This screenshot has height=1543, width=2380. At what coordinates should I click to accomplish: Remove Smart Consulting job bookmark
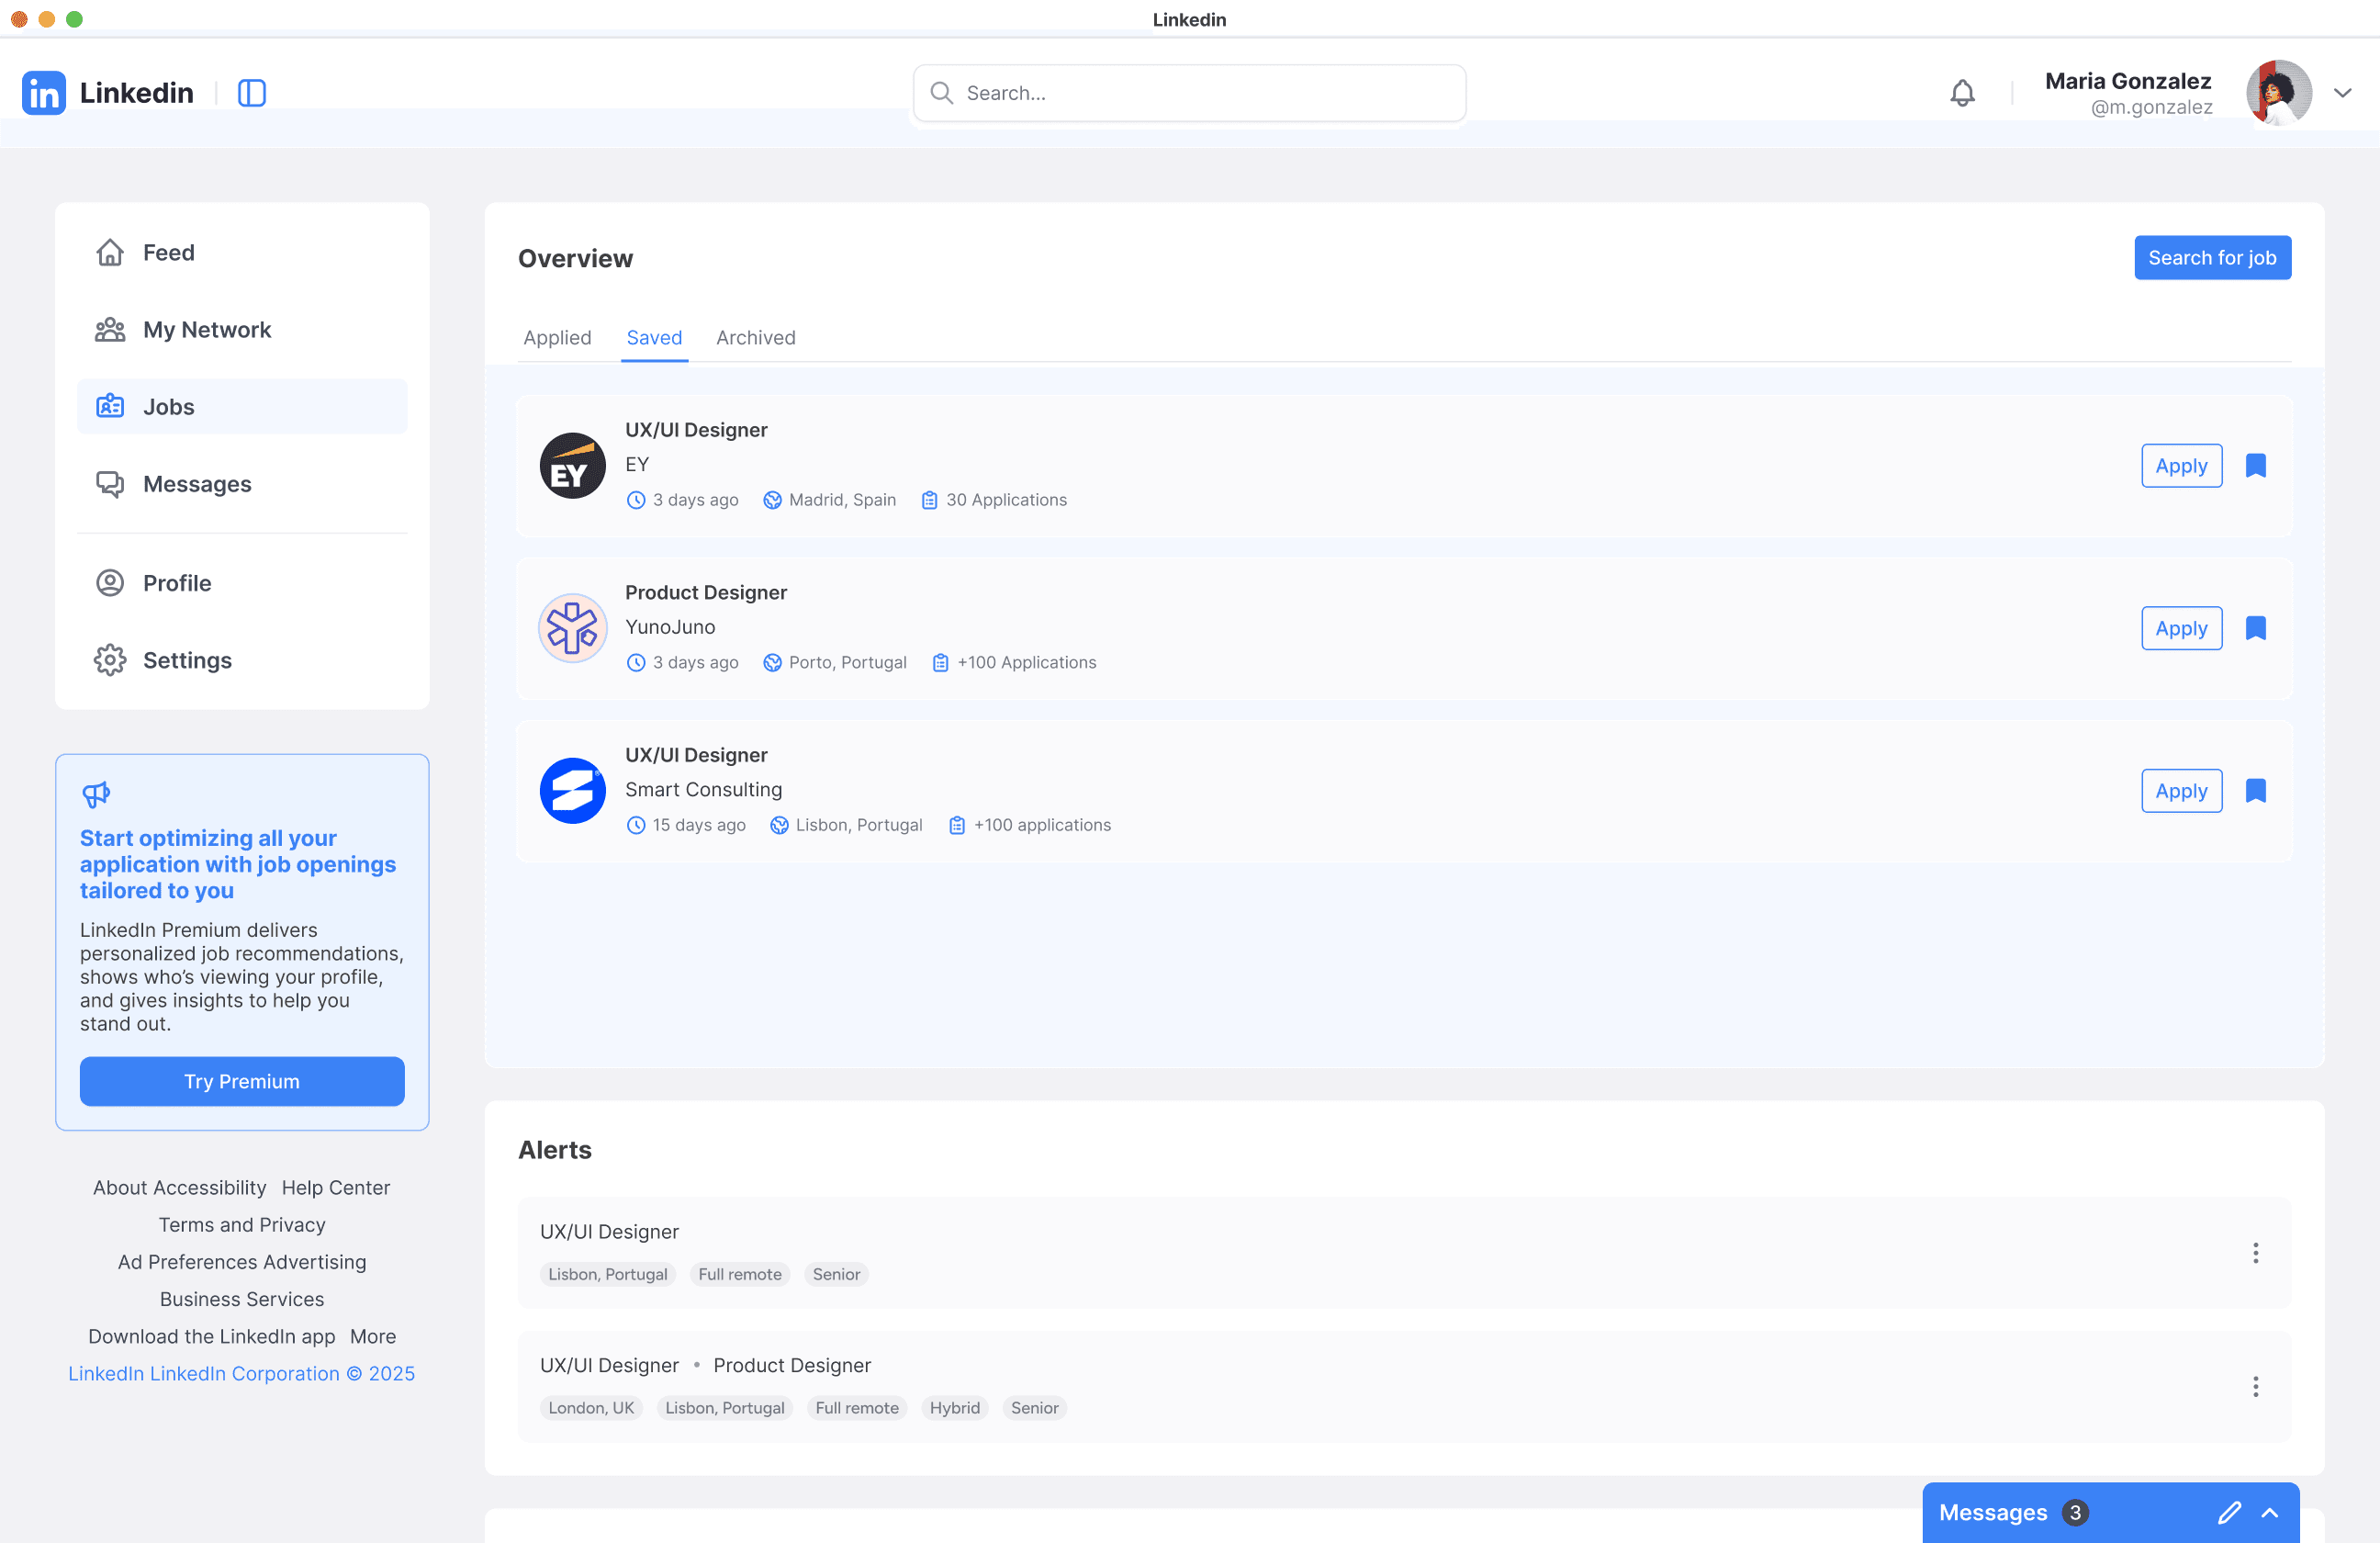pyautogui.click(x=2256, y=791)
